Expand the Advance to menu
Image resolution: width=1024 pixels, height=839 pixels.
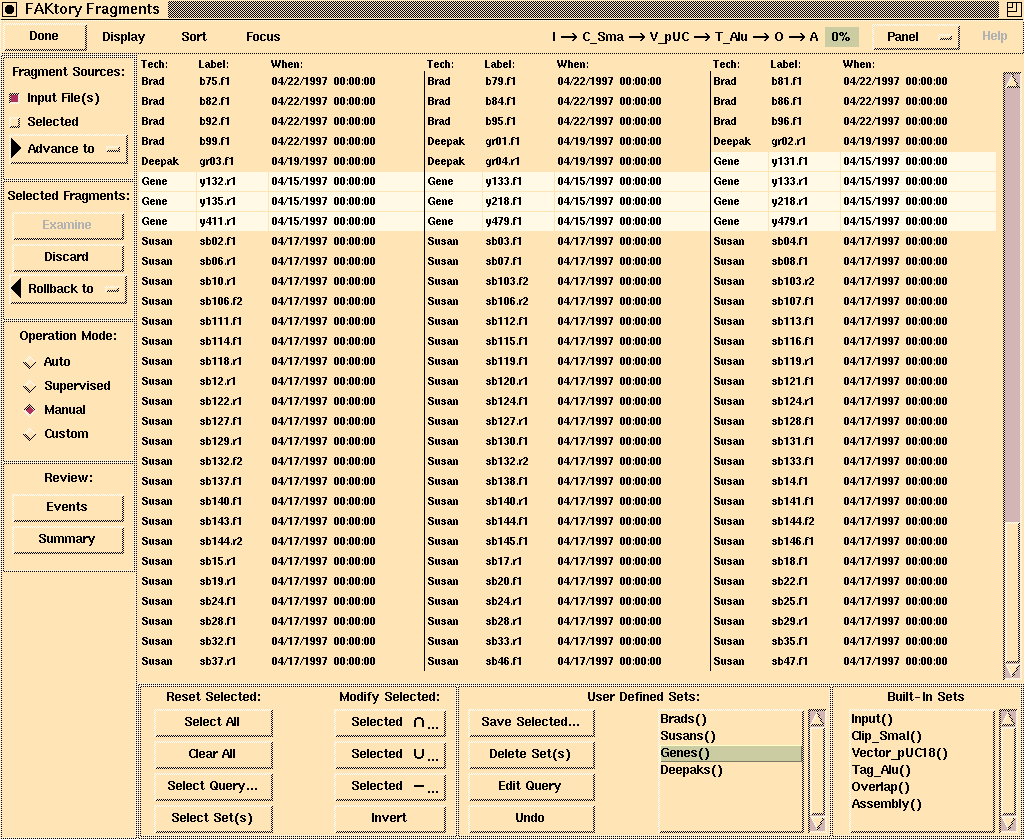pyautogui.click(x=68, y=149)
